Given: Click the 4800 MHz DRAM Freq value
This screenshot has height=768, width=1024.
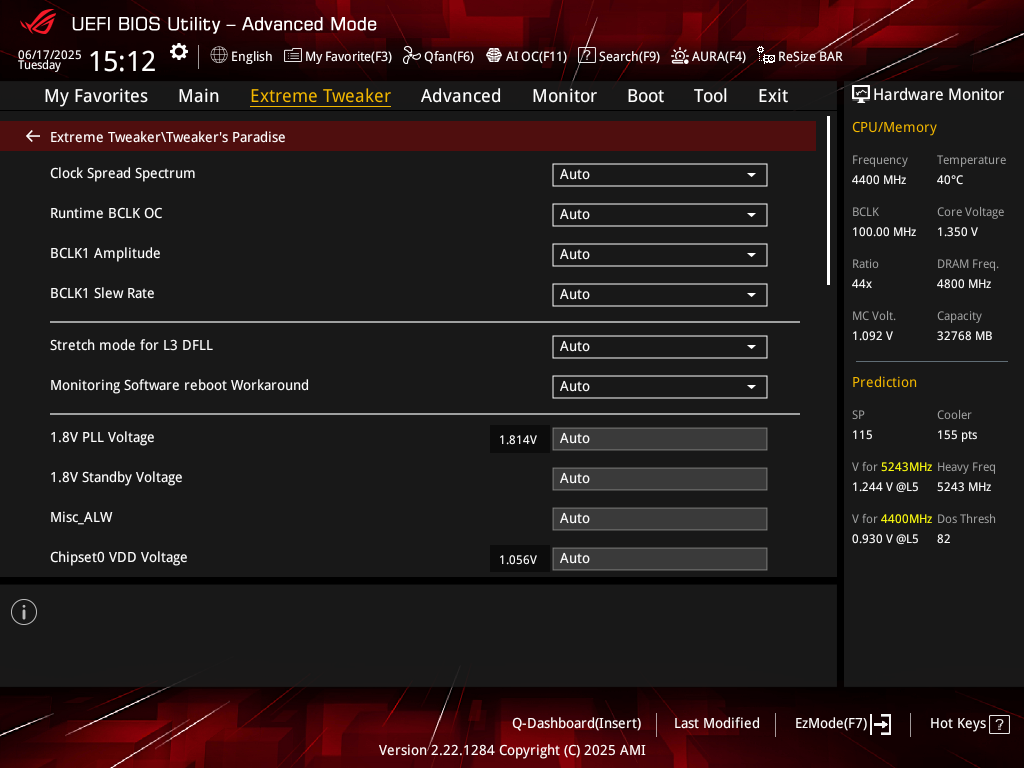Looking at the screenshot, I should point(964,283).
